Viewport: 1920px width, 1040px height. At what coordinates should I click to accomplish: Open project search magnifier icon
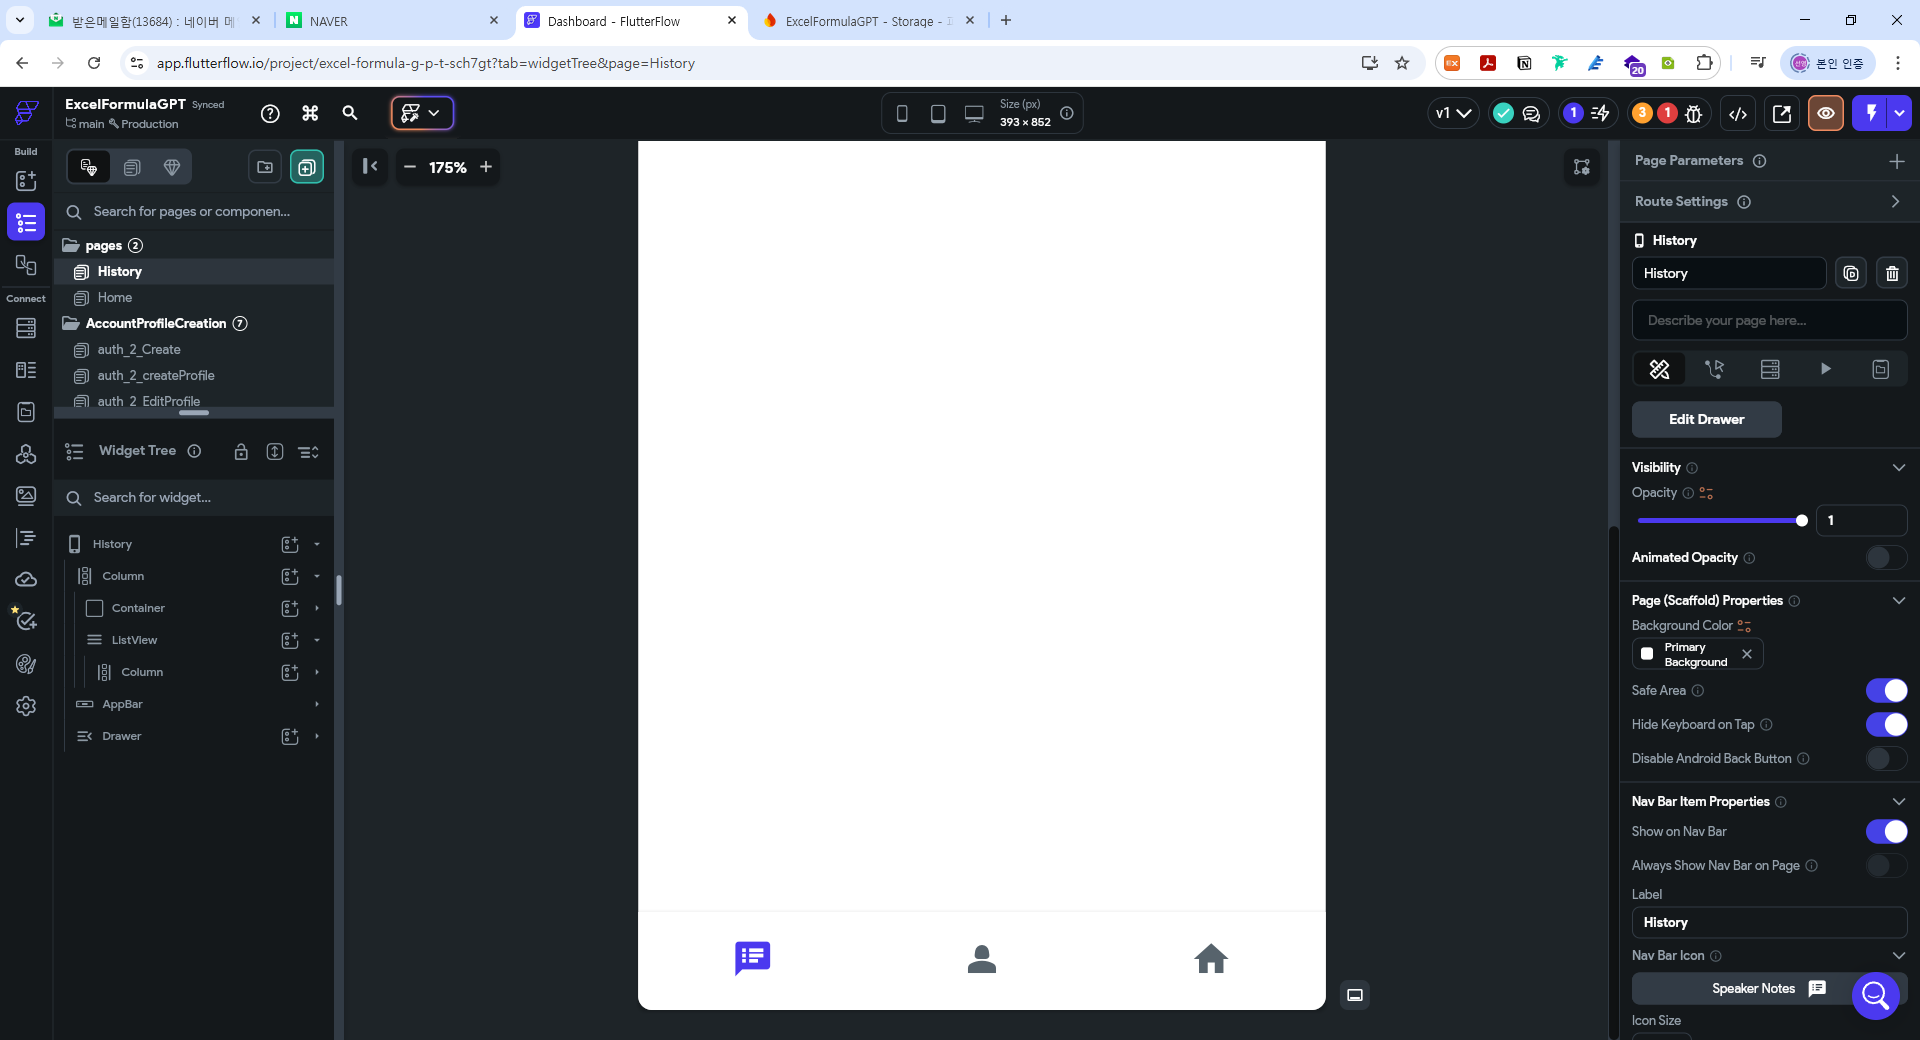[x=350, y=113]
